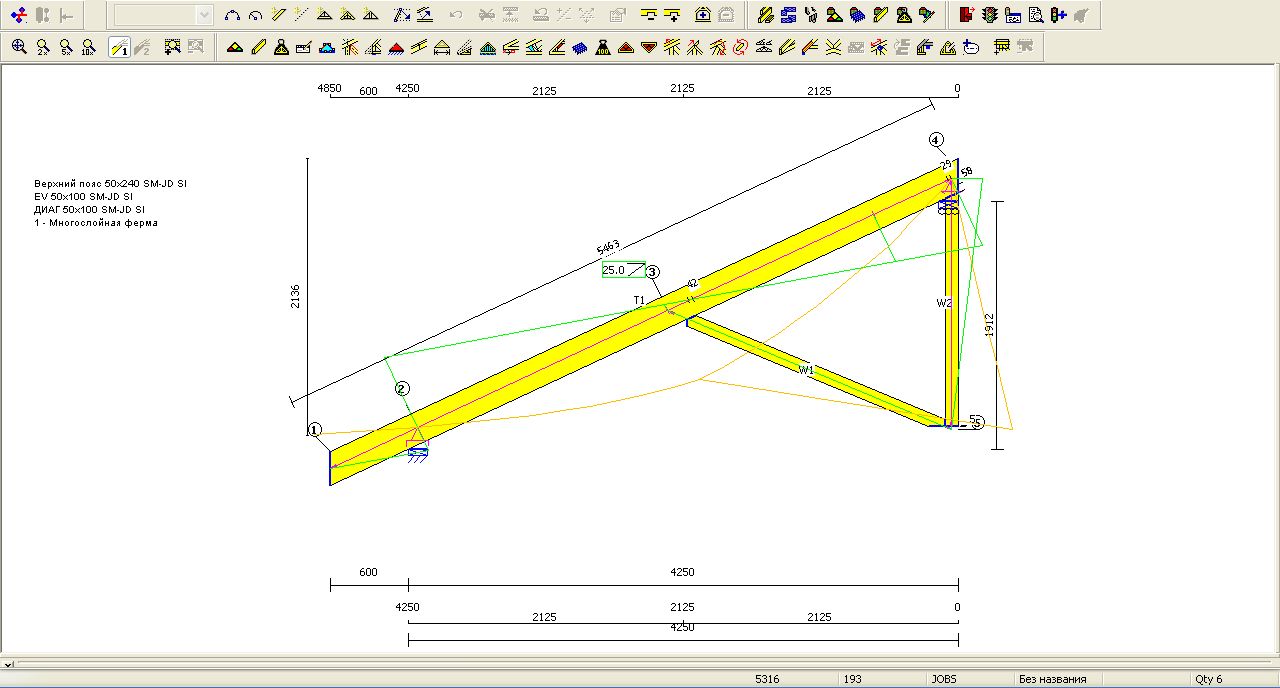Click the greyed undo arrow icon
The image size is (1280, 688).
456,15
